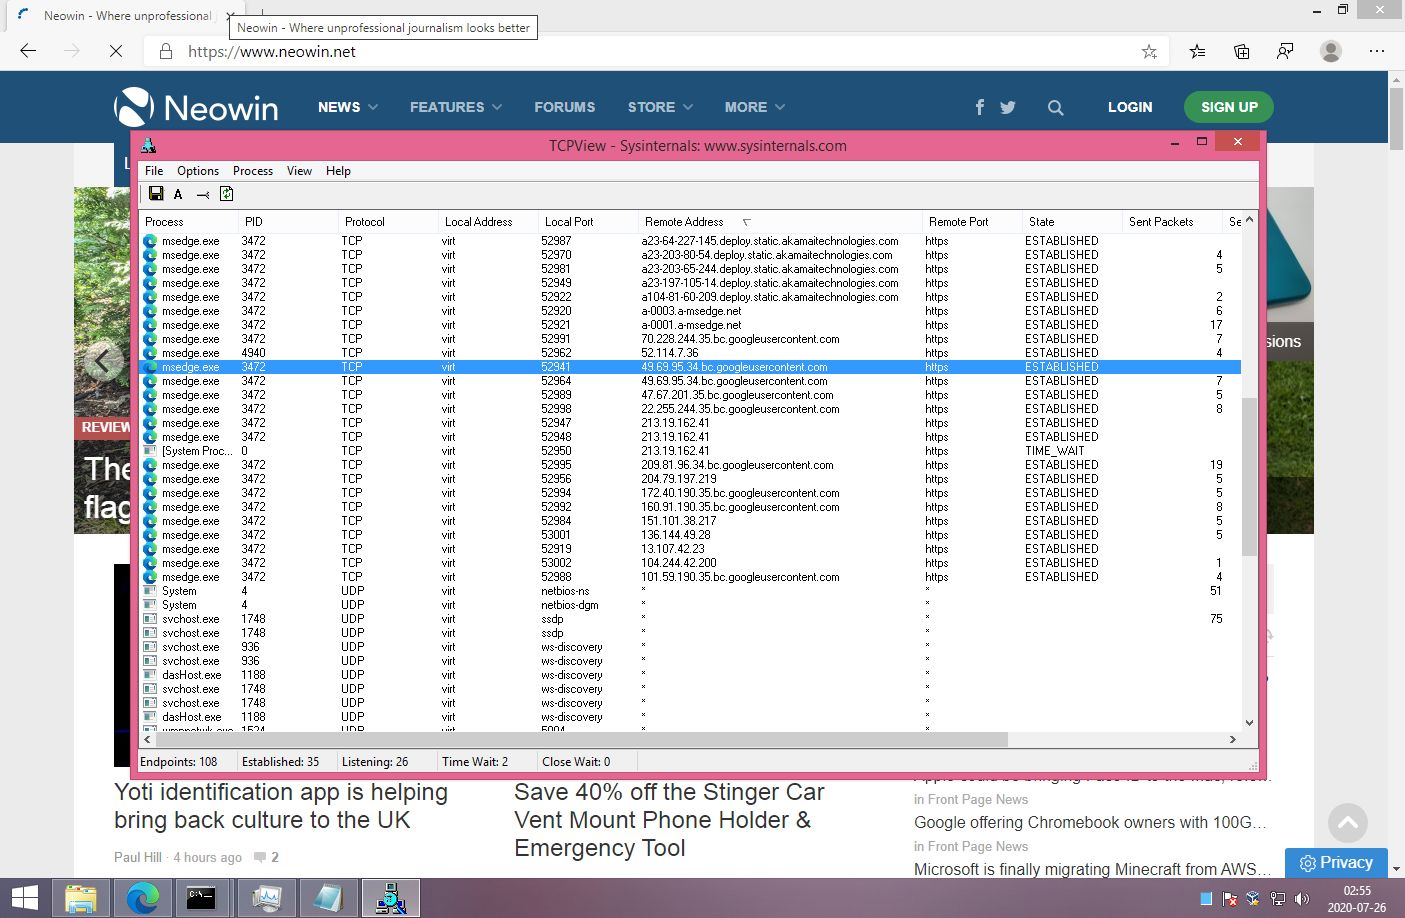The image size is (1405, 918).
Task: Stop loading the page in Edge
Action: (x=116, y=51)
